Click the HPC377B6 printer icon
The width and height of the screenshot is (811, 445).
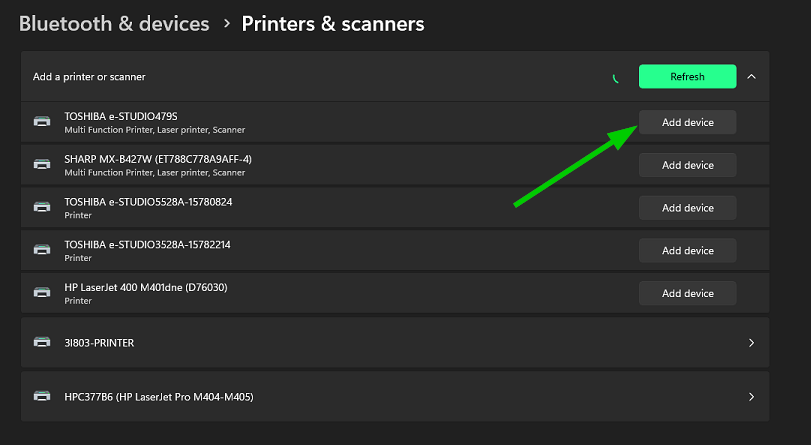pyautogui.click(x=42, y=396)
